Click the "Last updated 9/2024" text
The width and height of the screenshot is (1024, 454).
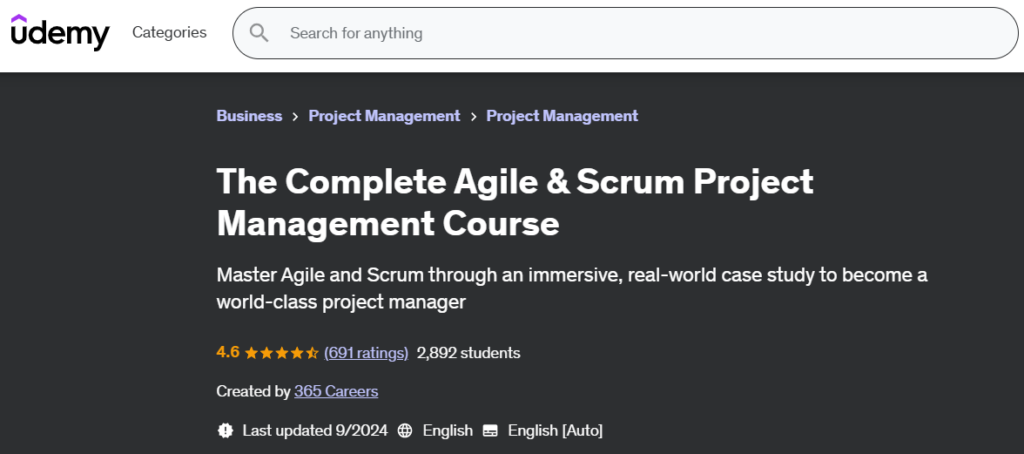(315, 430)
